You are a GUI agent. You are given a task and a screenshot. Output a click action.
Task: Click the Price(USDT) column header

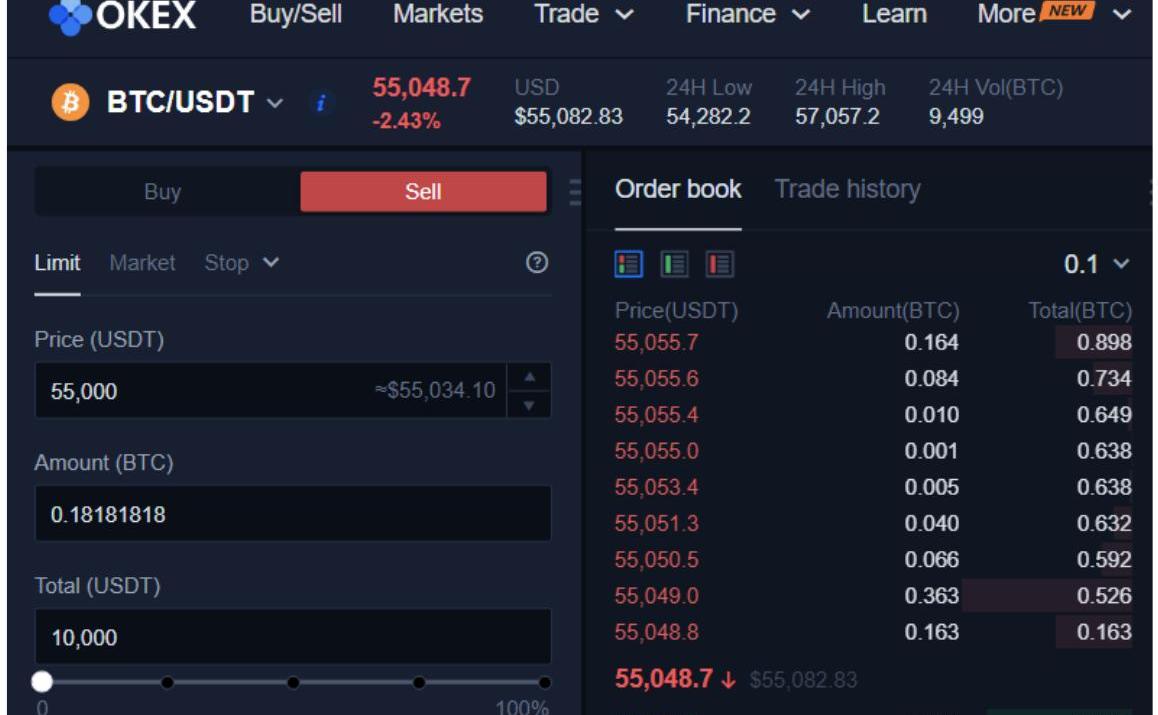coord(676,311)
